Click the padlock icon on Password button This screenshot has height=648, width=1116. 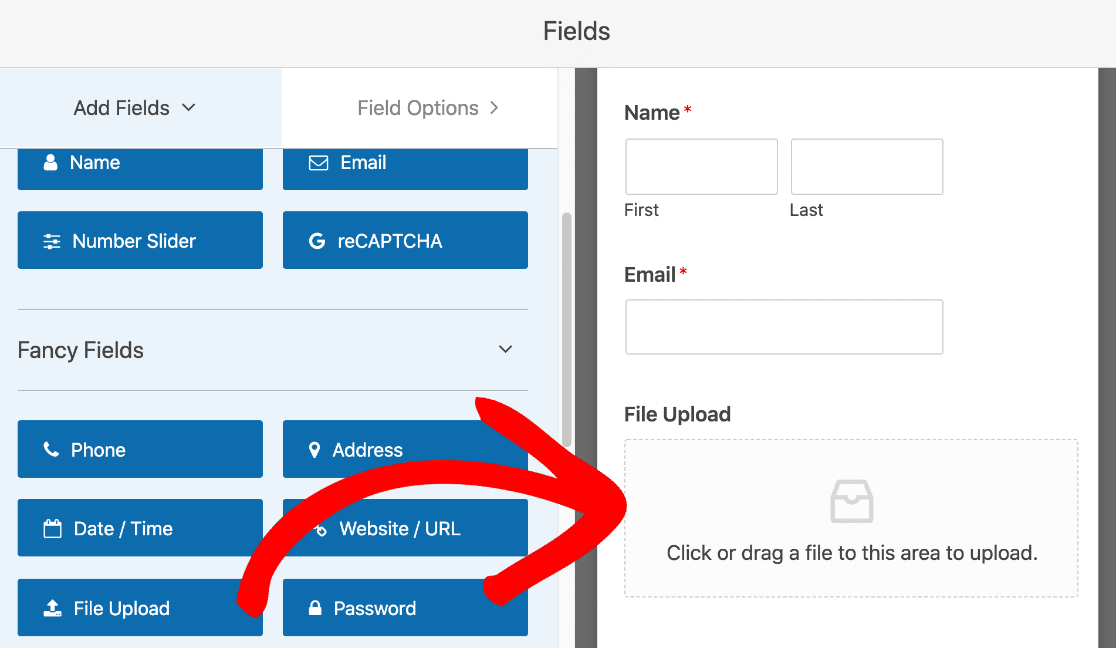click(315, 607)
